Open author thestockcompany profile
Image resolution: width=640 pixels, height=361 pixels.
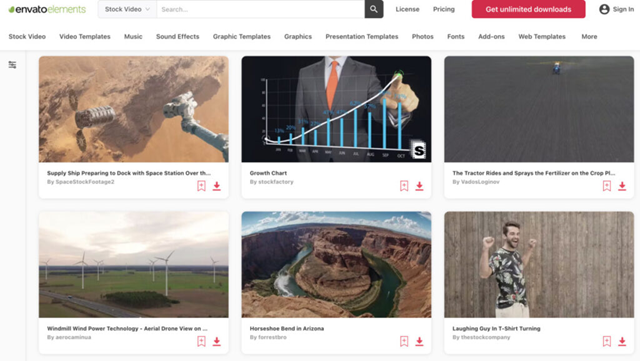485,337
